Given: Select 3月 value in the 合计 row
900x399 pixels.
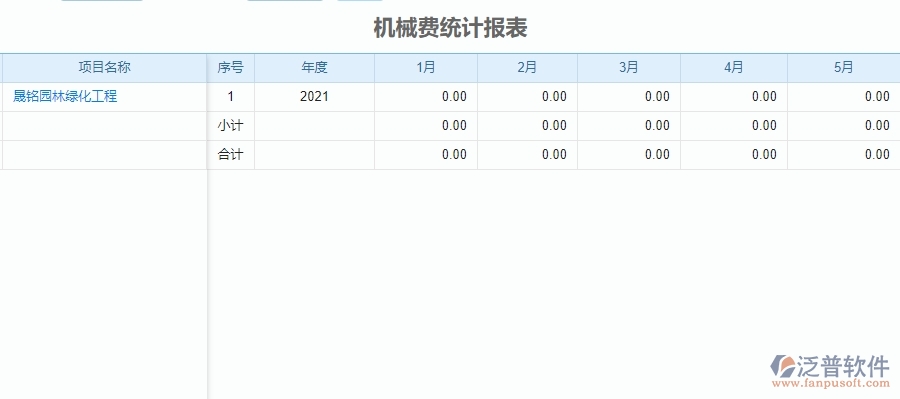Looking at the screenshot, I should coord(629,154).
